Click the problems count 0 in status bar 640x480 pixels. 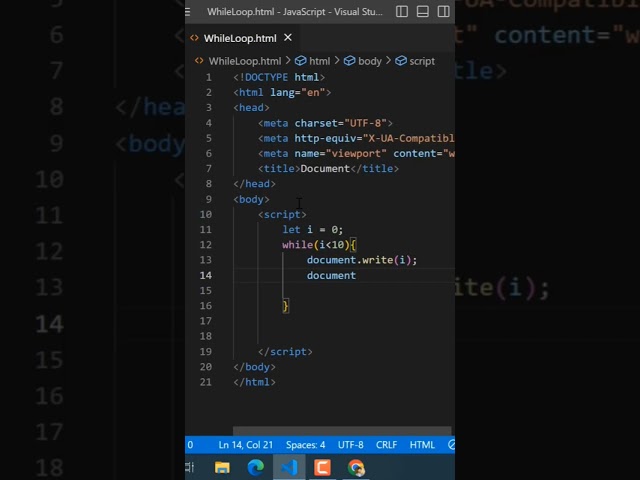(x=190, y=445)
